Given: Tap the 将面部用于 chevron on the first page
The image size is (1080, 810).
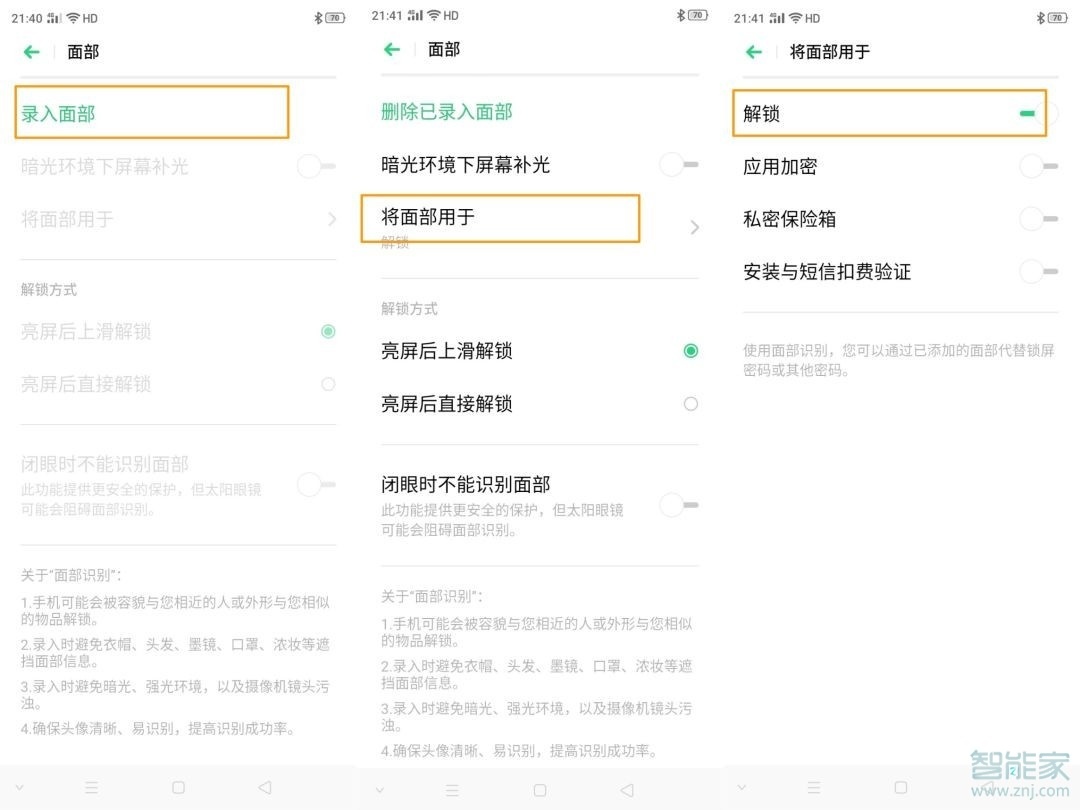Looking at the screenshot, I should point(332,219).
